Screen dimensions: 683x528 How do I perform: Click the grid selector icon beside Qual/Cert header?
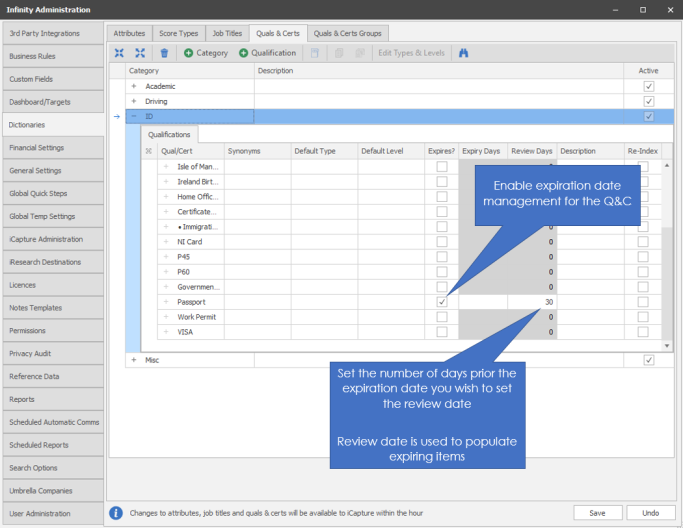coord(149,151)
